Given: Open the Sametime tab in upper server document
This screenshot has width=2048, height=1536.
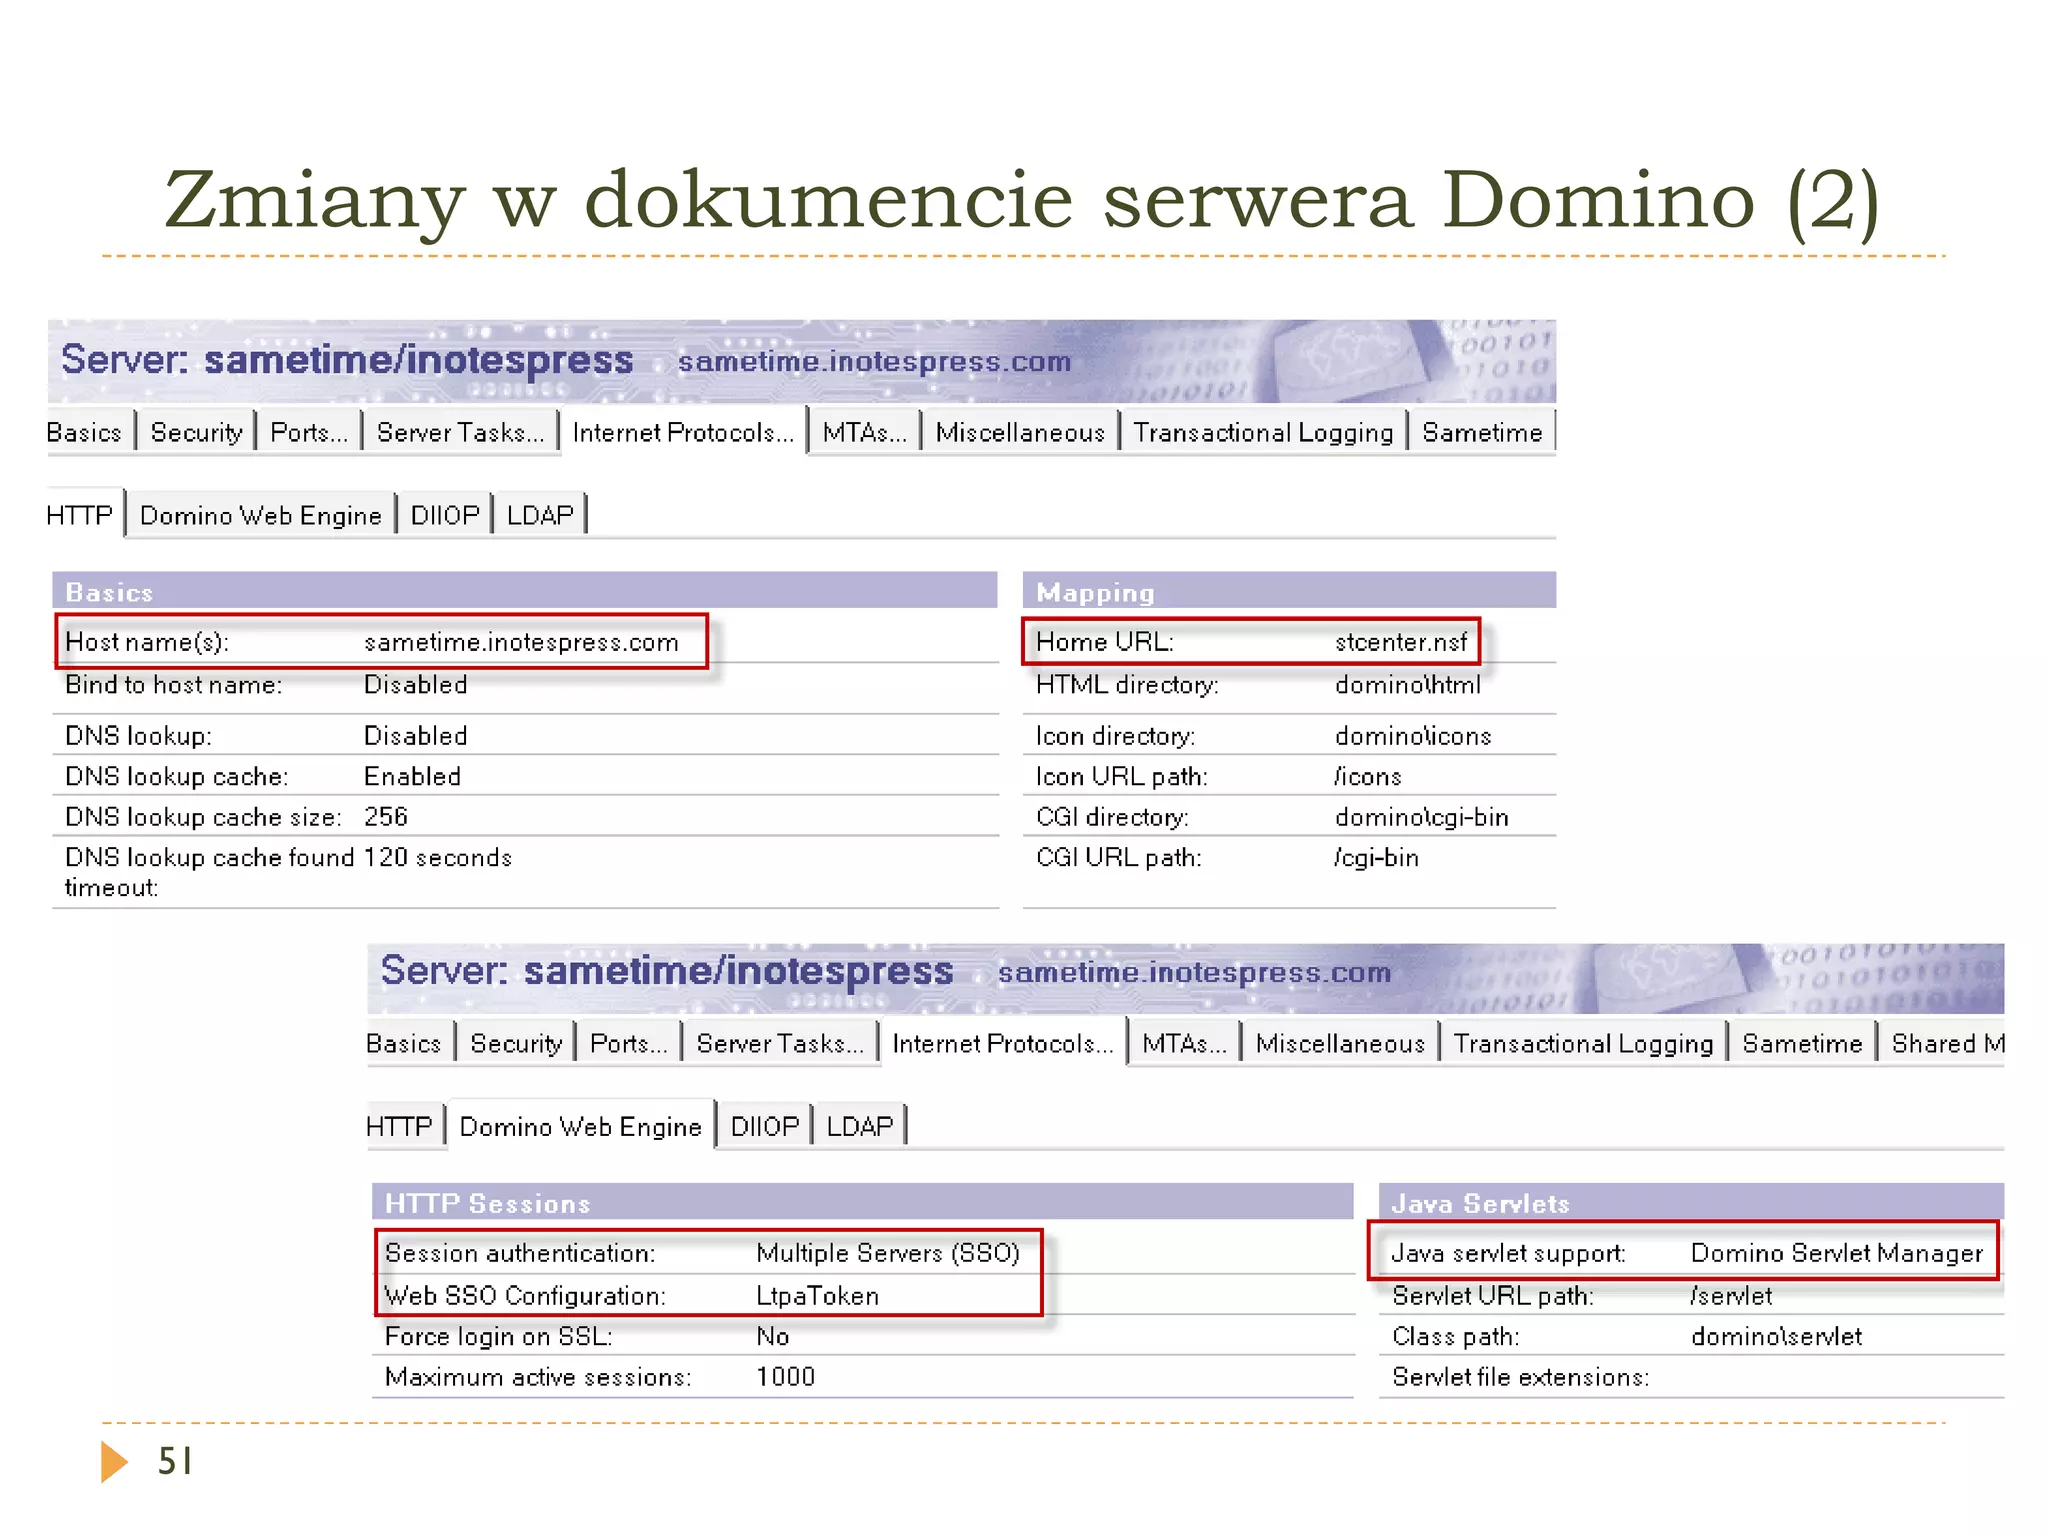Looking at the screenshot, I should point(1482,432).
